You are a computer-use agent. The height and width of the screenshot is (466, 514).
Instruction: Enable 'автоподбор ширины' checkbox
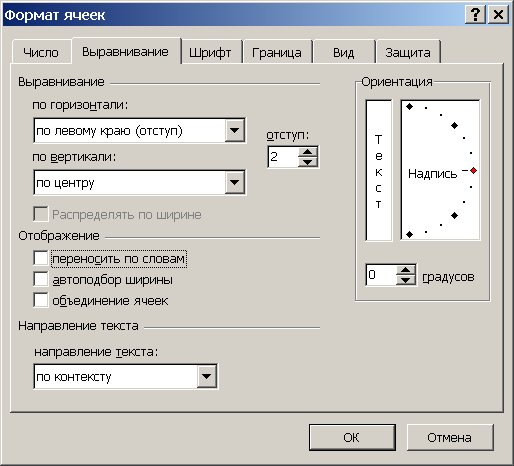[x=41, y=279]
